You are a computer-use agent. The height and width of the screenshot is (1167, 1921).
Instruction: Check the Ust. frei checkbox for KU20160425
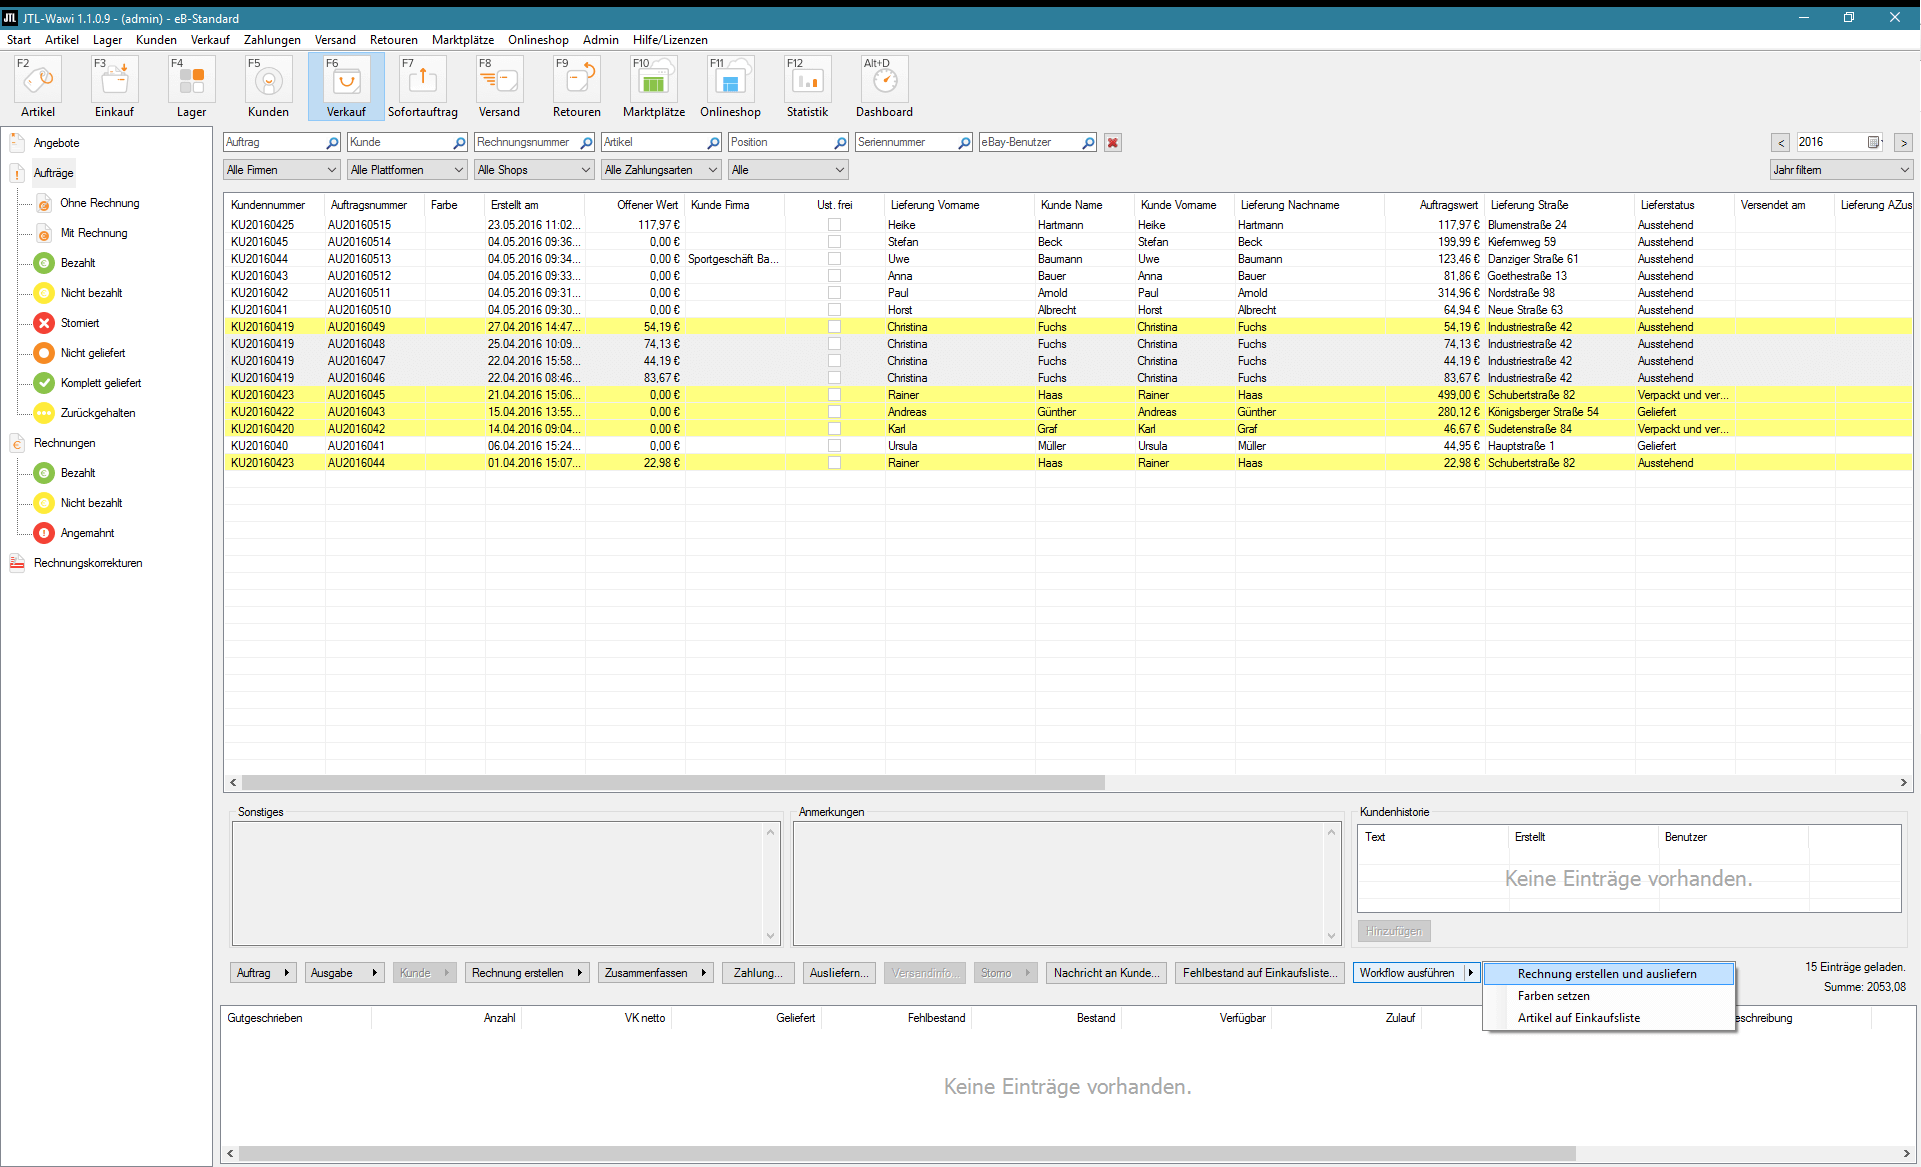pos(834,225)
